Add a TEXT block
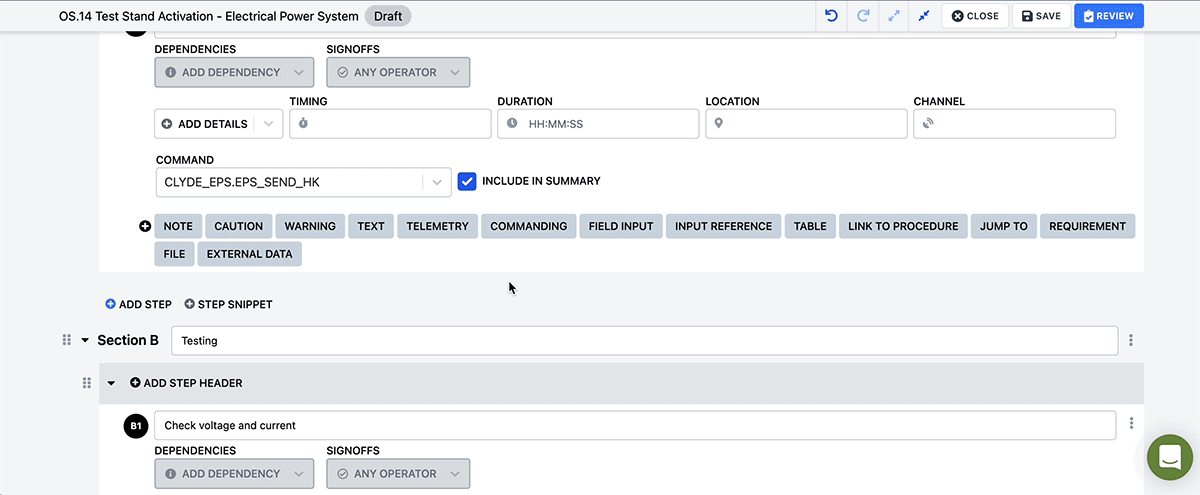The image size is (1200, 495). pyautogui.click(x=371, y=226)
